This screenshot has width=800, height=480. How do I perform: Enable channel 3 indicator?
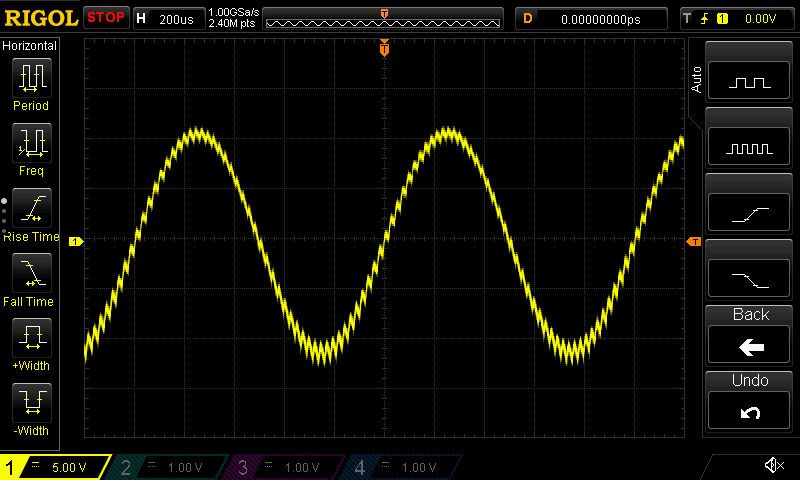pos(284,467)
